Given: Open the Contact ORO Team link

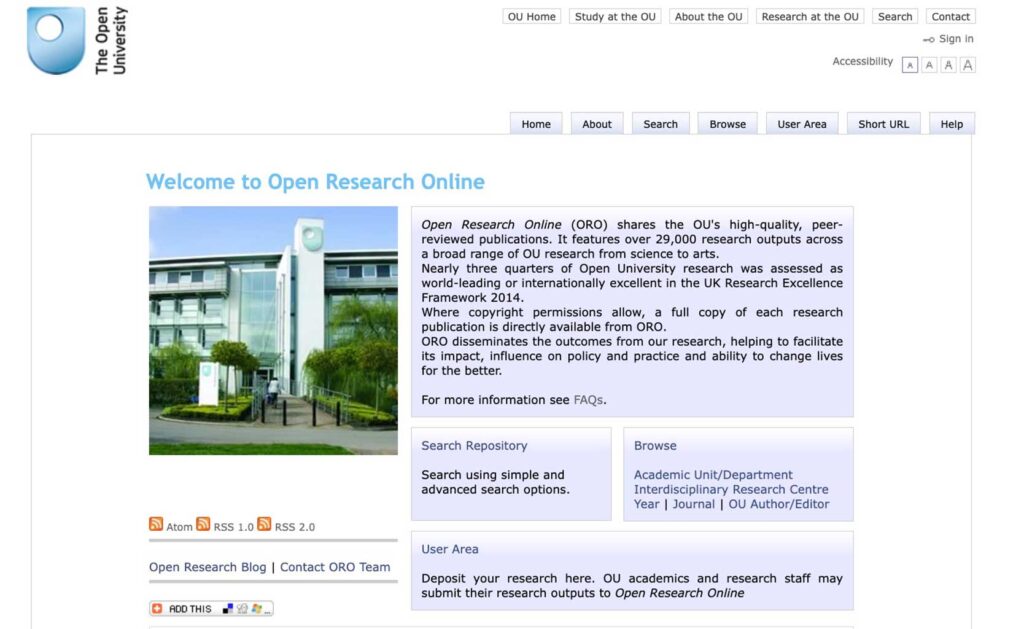Looking at the screenshot, I should [335, 567].
